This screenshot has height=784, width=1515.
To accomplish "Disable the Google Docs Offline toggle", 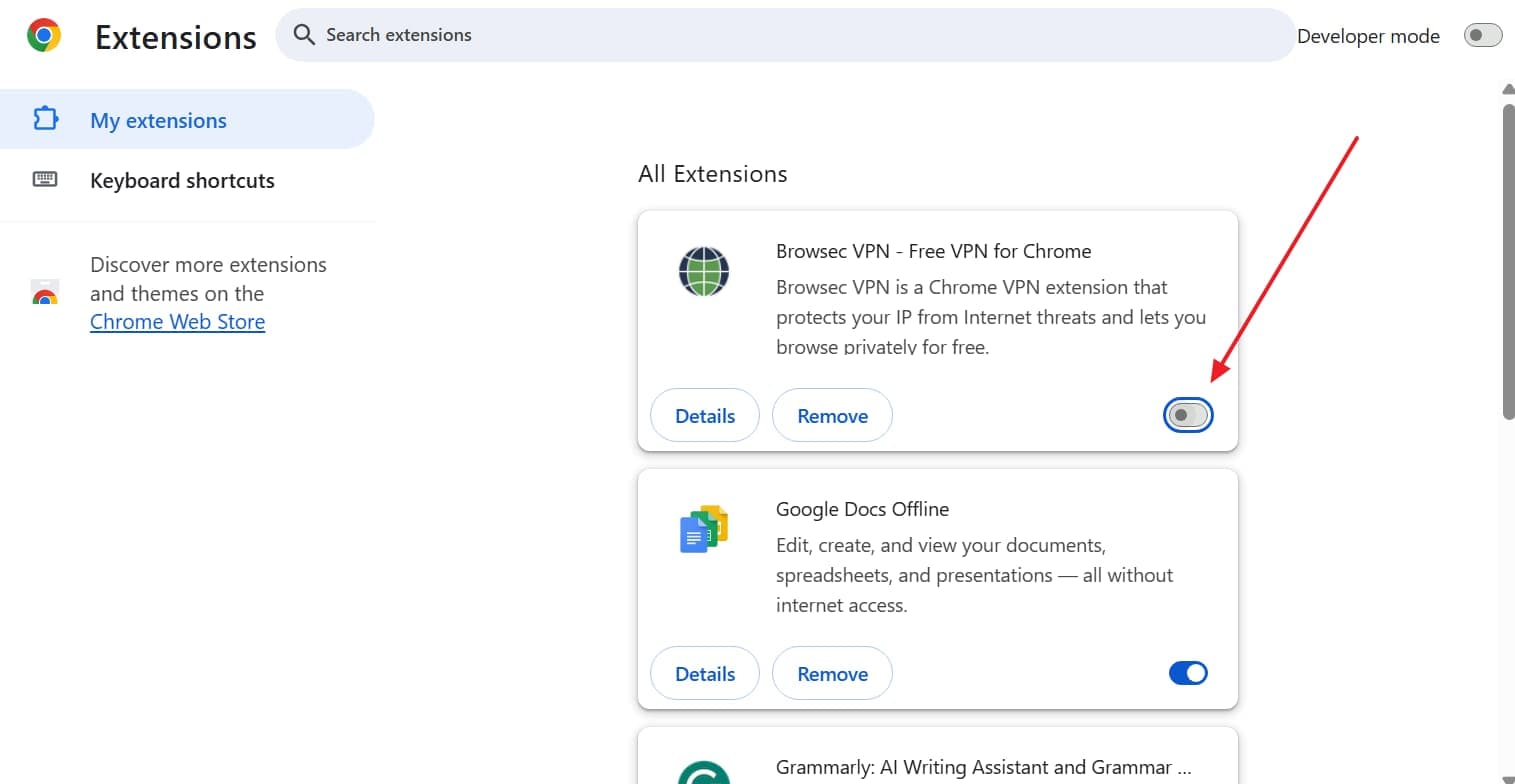I will coord(1188,673).
